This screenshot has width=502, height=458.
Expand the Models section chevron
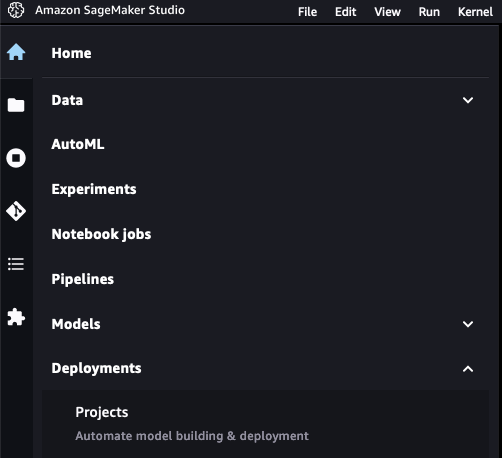tap(468, 324)
